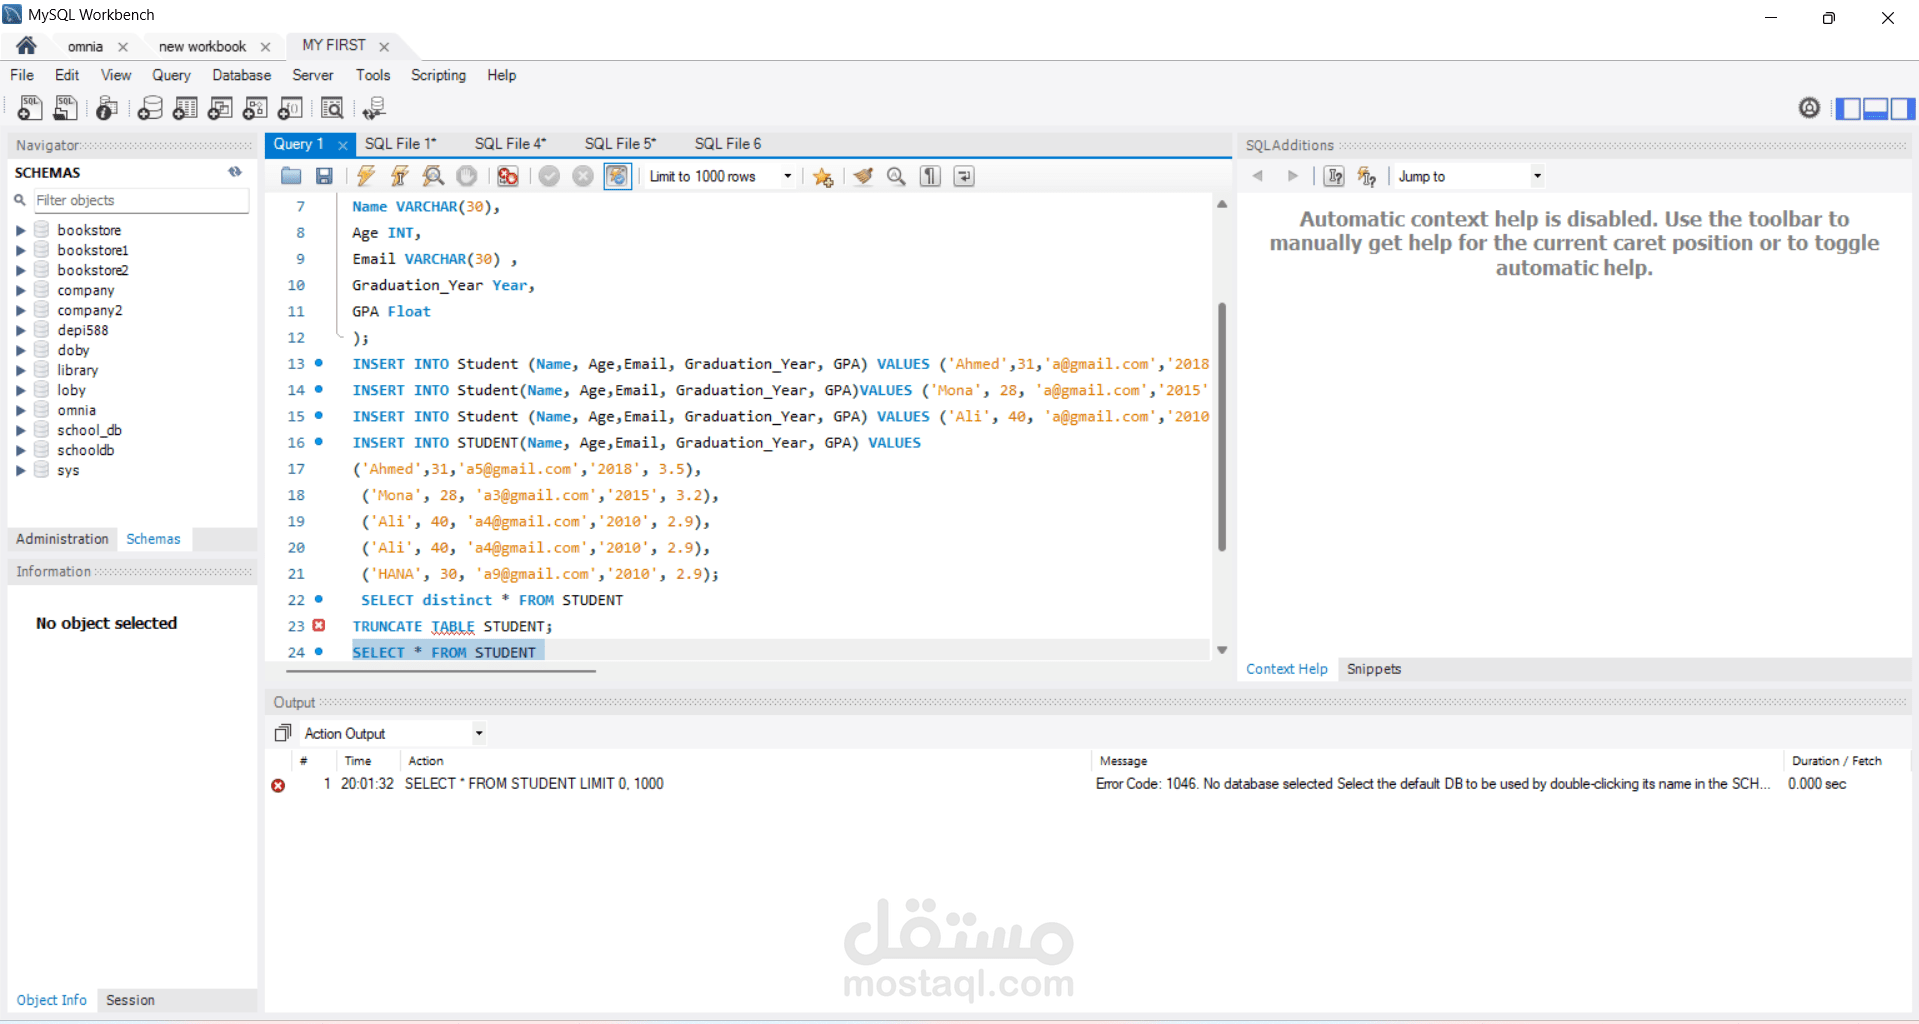Toggle auto-commit mode
This screenshot has height=1024, width=1919.
coord(618,176)
